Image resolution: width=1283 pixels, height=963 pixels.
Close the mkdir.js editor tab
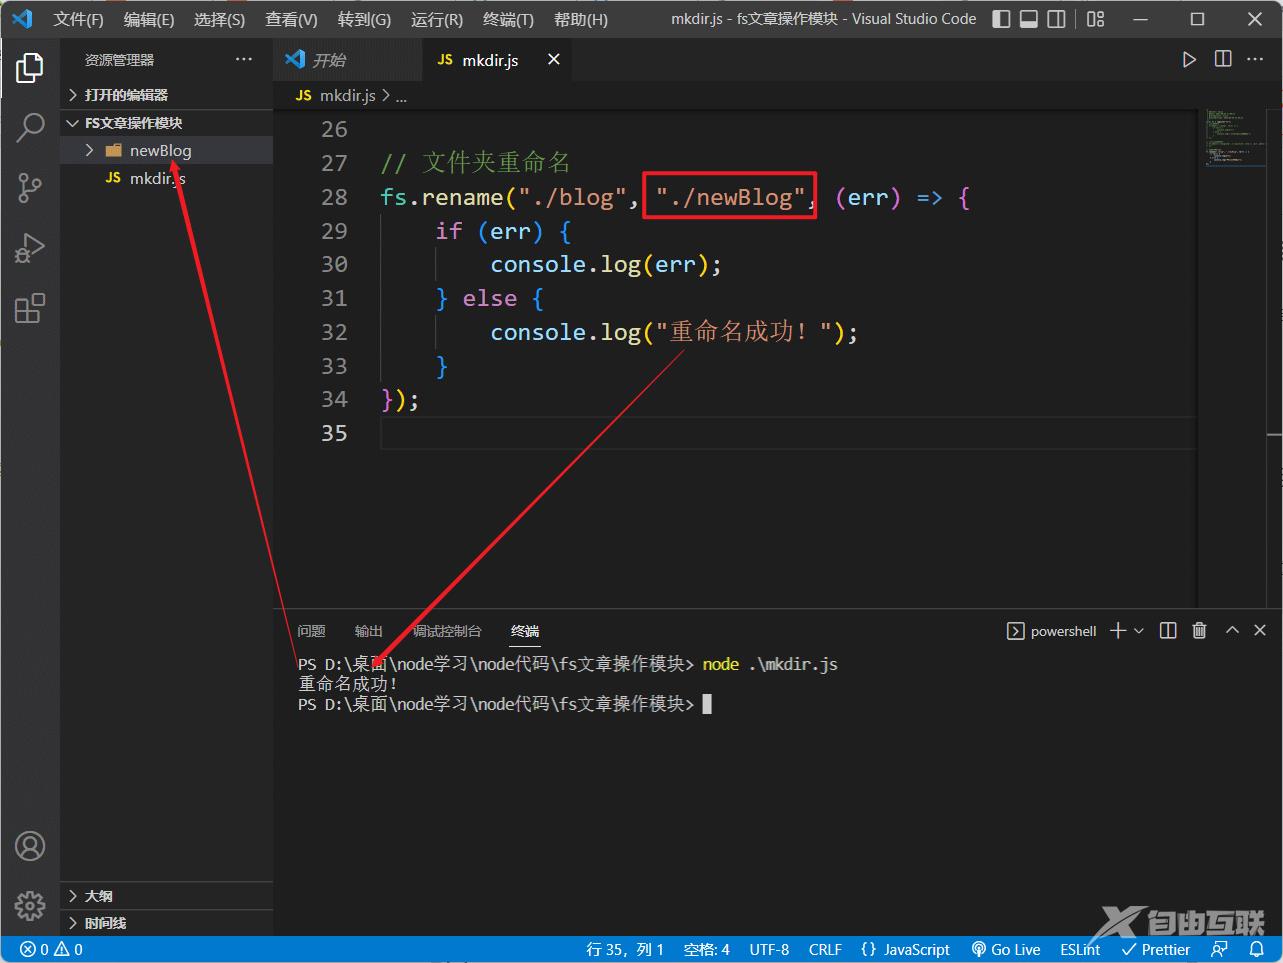click(x=553, y=59)
